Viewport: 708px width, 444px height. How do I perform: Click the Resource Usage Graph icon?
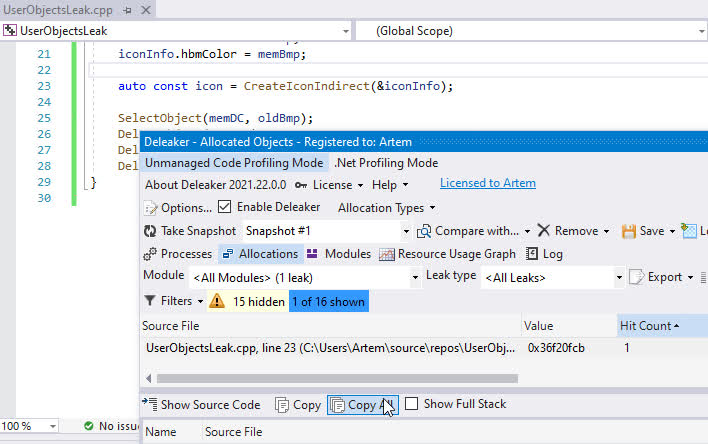(x=387, y=254)
